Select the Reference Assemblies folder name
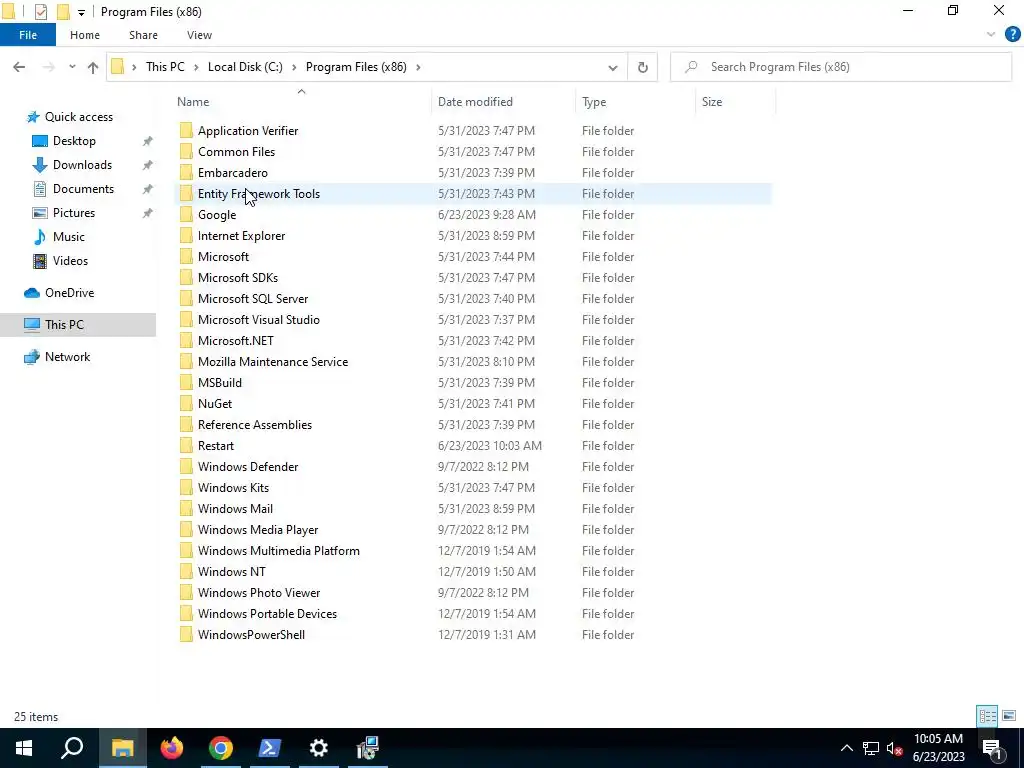1024x768 pixels. point(255,424)
